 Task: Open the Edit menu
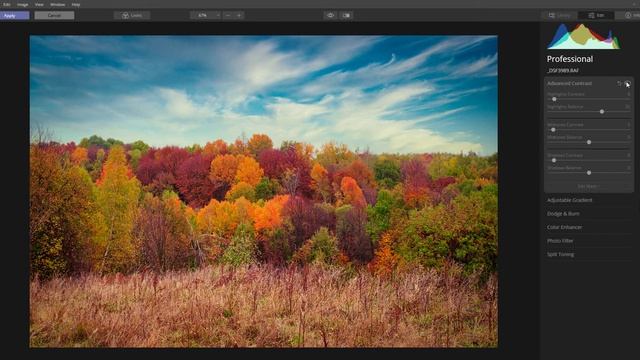pyautogui.click(x=7, y=4)
